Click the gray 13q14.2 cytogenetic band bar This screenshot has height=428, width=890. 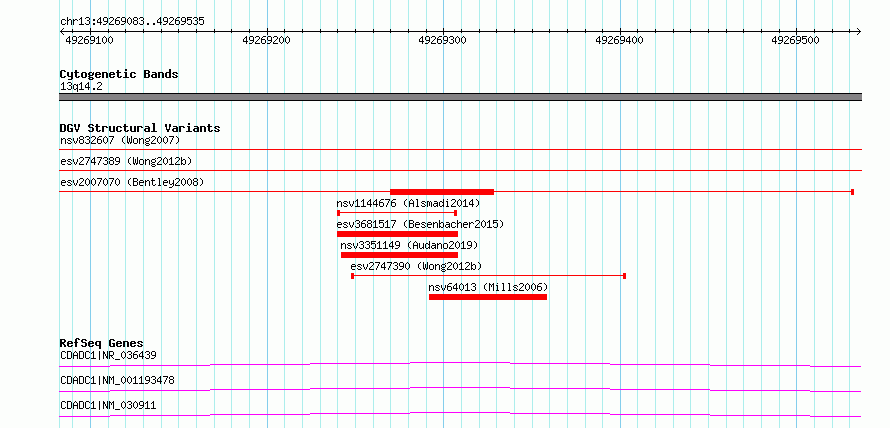(460, 97)
